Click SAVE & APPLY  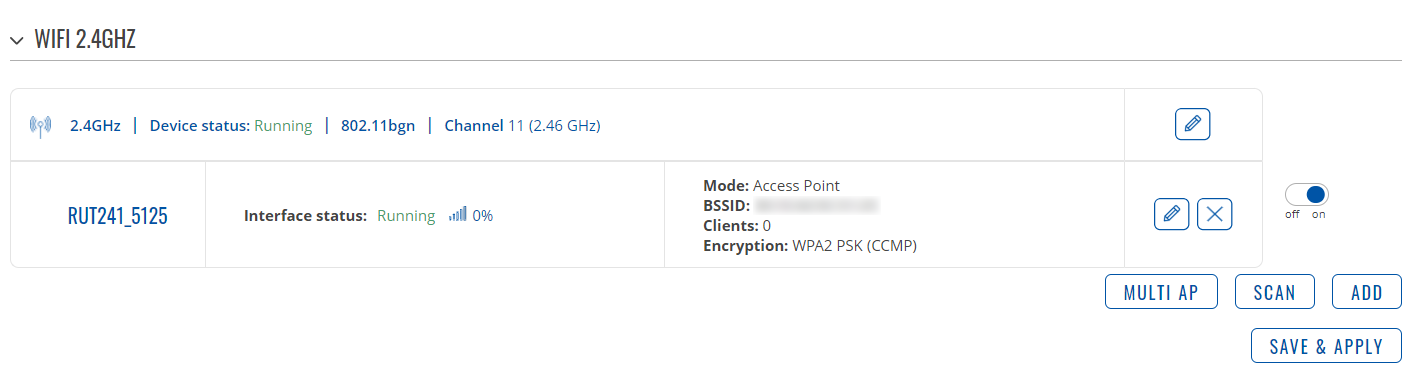click(1326, 346)
